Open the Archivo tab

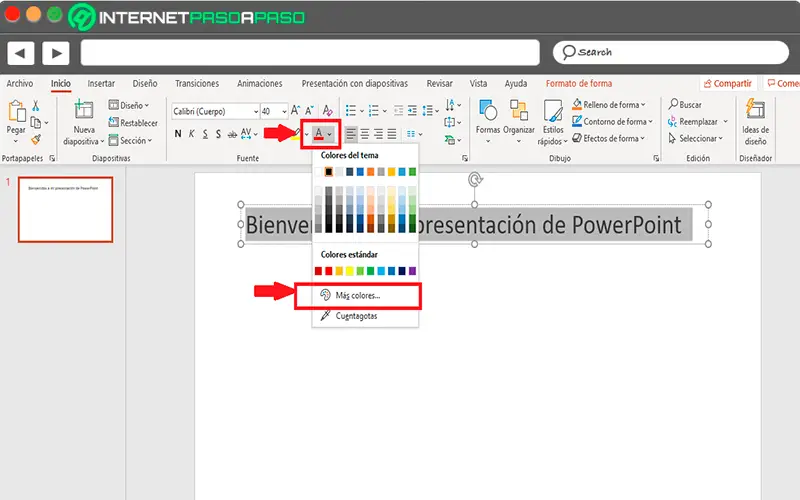tap(19, 83)
